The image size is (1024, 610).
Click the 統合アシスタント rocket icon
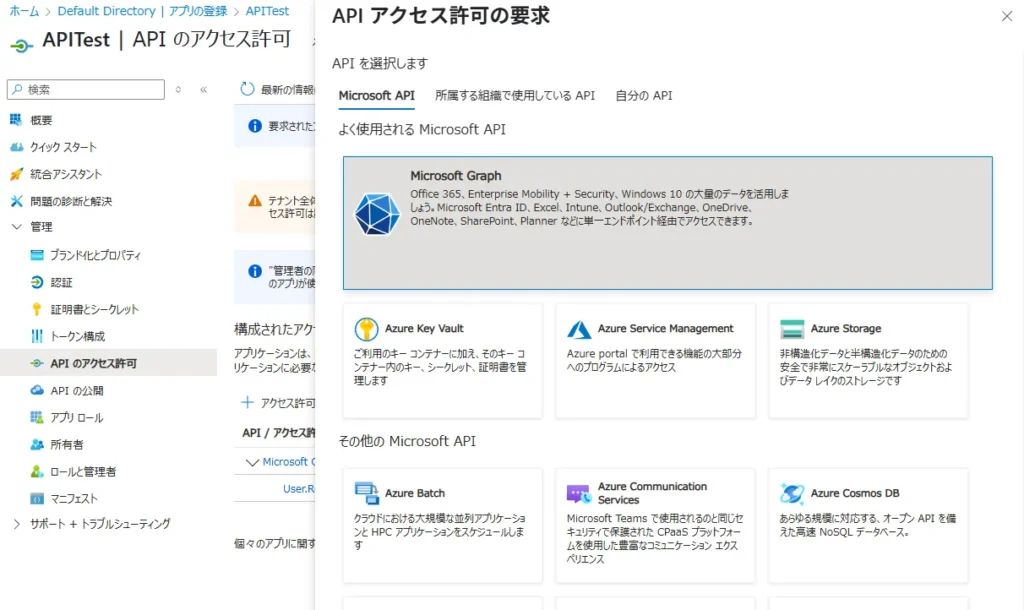(16, 174)
